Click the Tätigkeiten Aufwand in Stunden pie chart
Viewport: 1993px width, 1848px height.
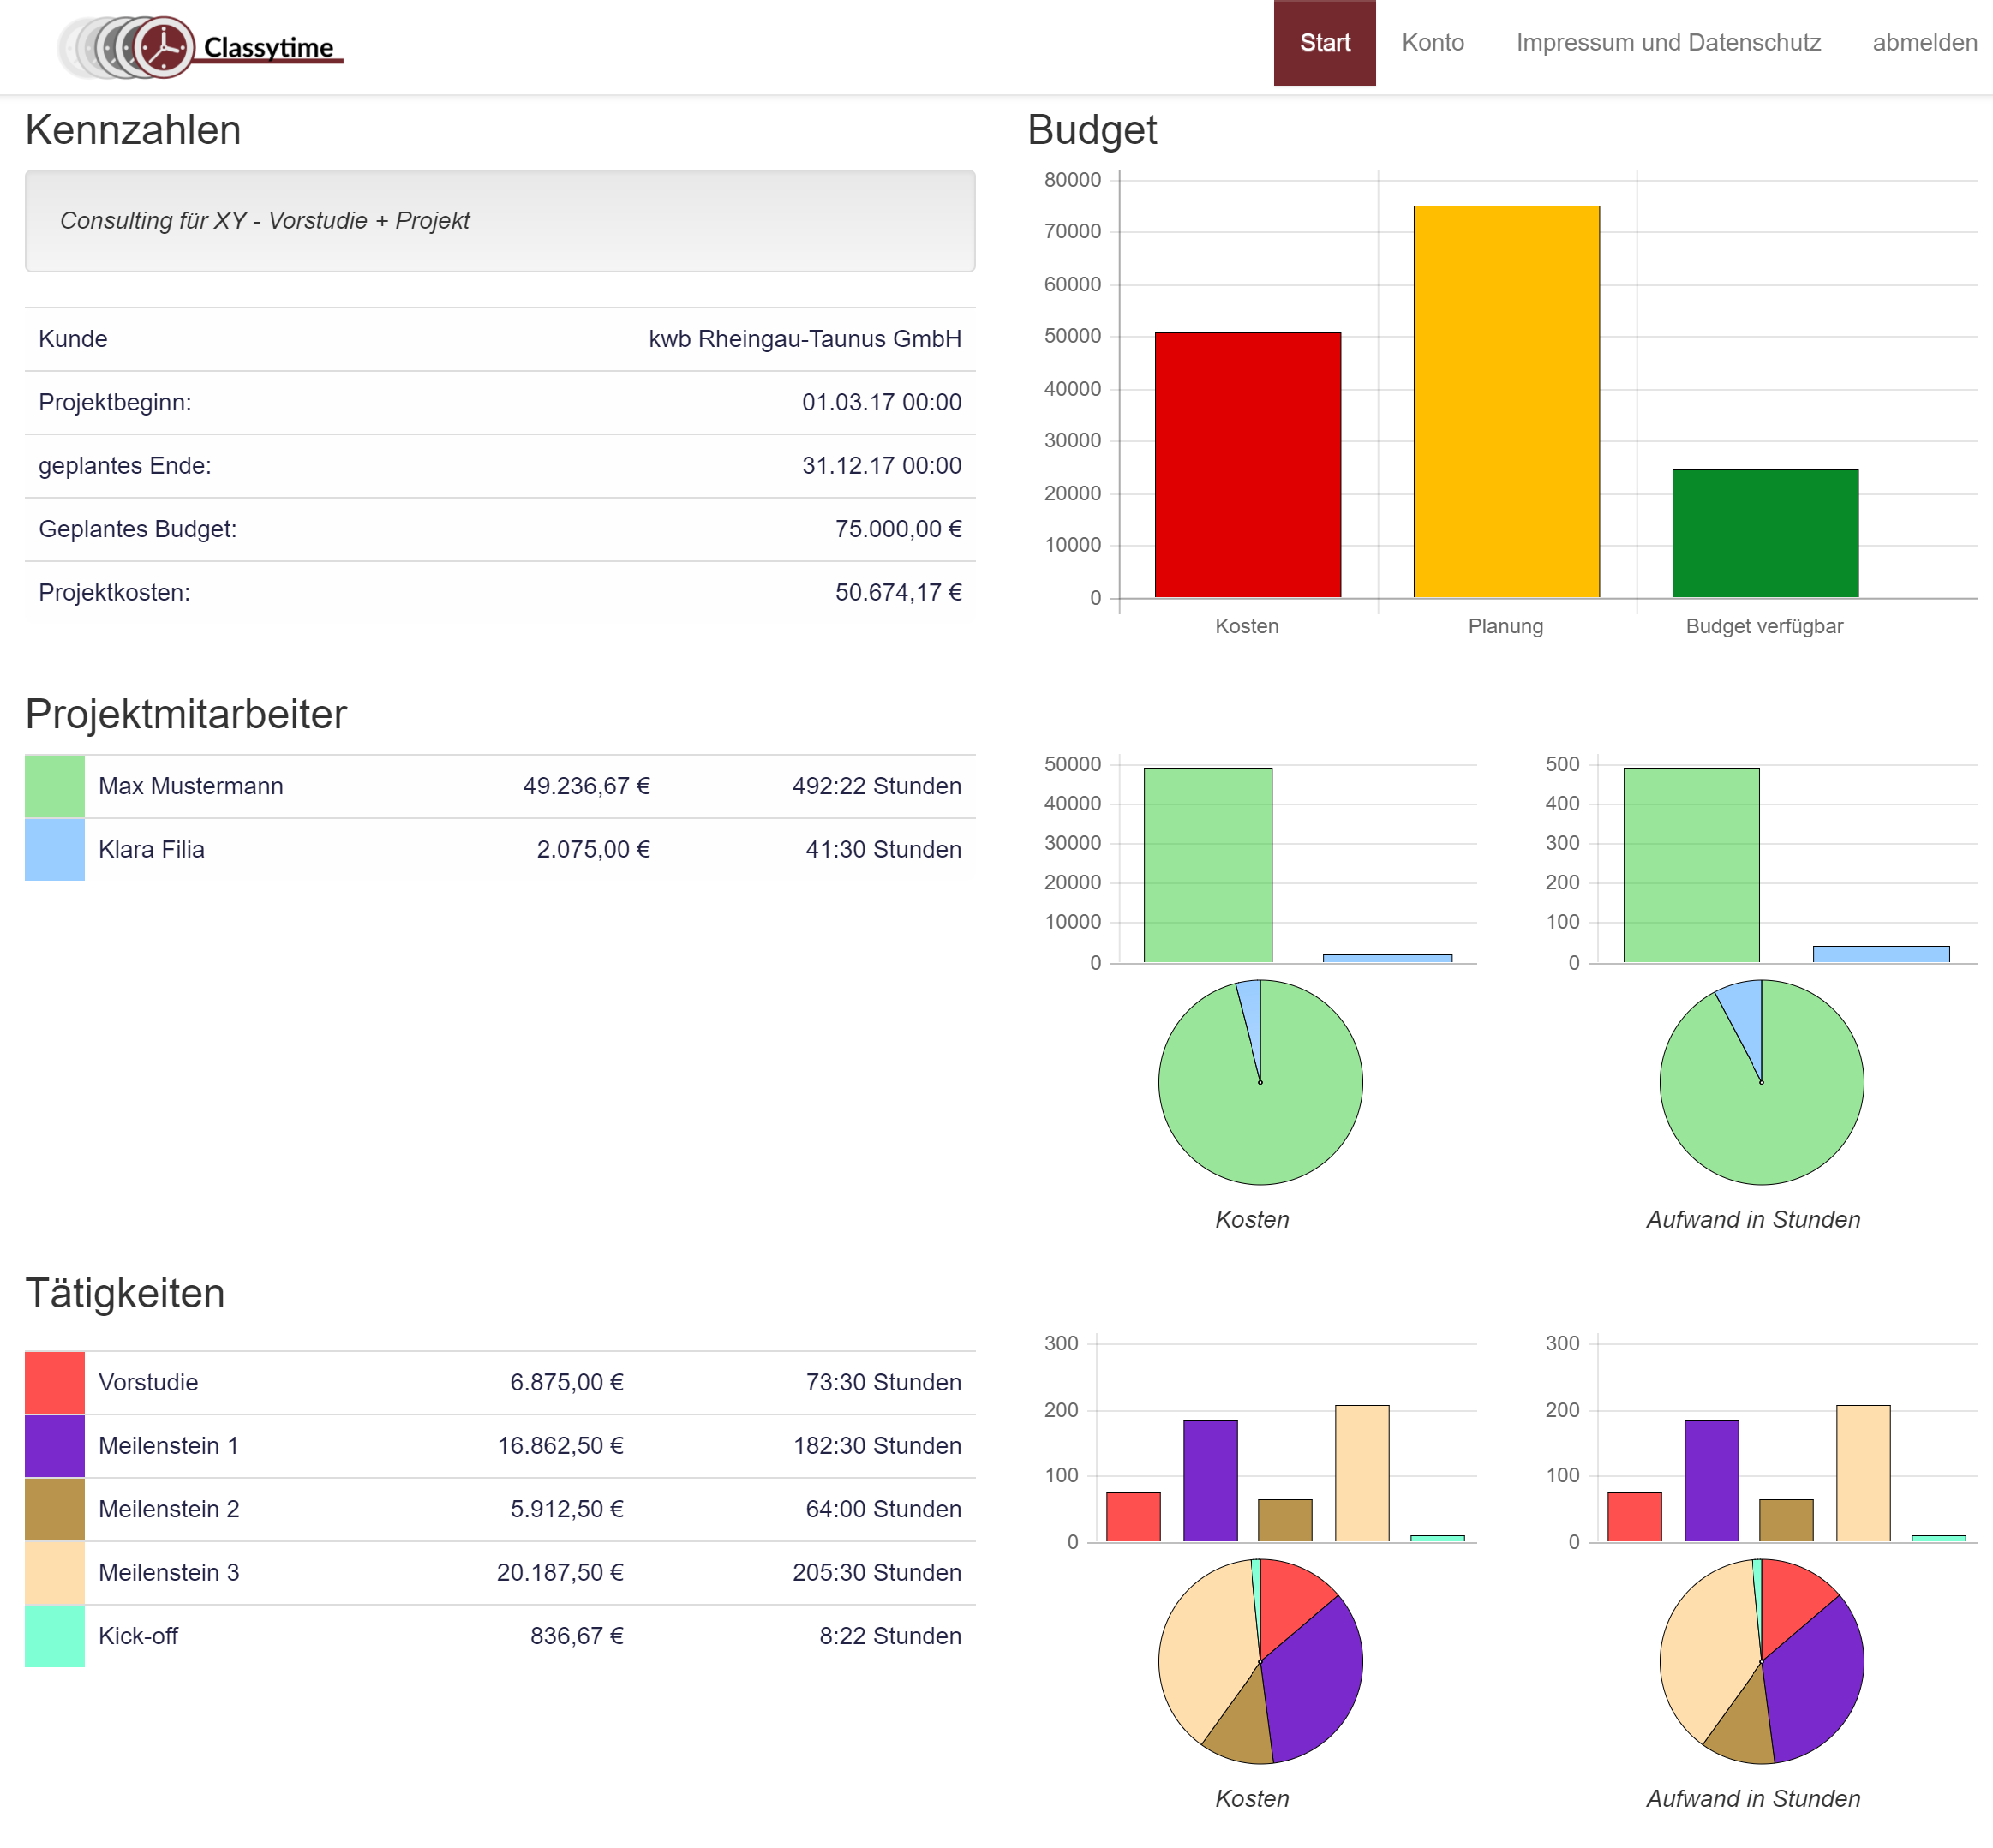click(x=1761, y=1661)
